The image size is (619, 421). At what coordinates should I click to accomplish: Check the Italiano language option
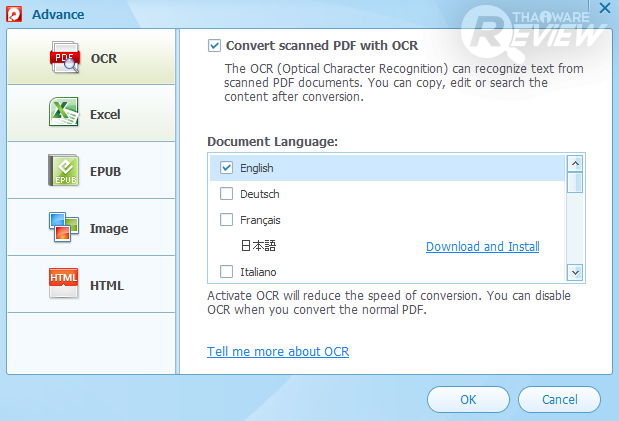coord(227,272)
